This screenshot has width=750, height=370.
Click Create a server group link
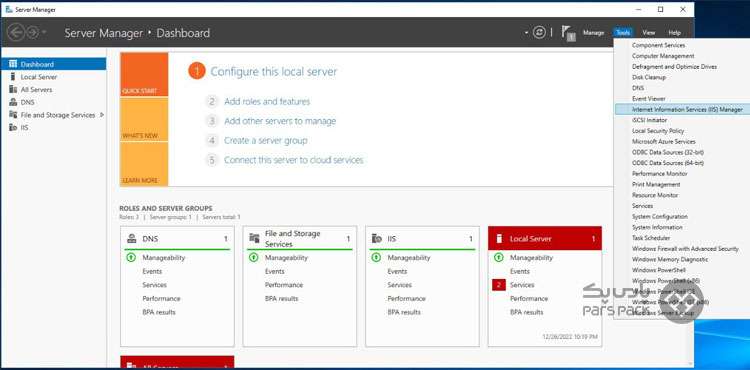[265, 141]
